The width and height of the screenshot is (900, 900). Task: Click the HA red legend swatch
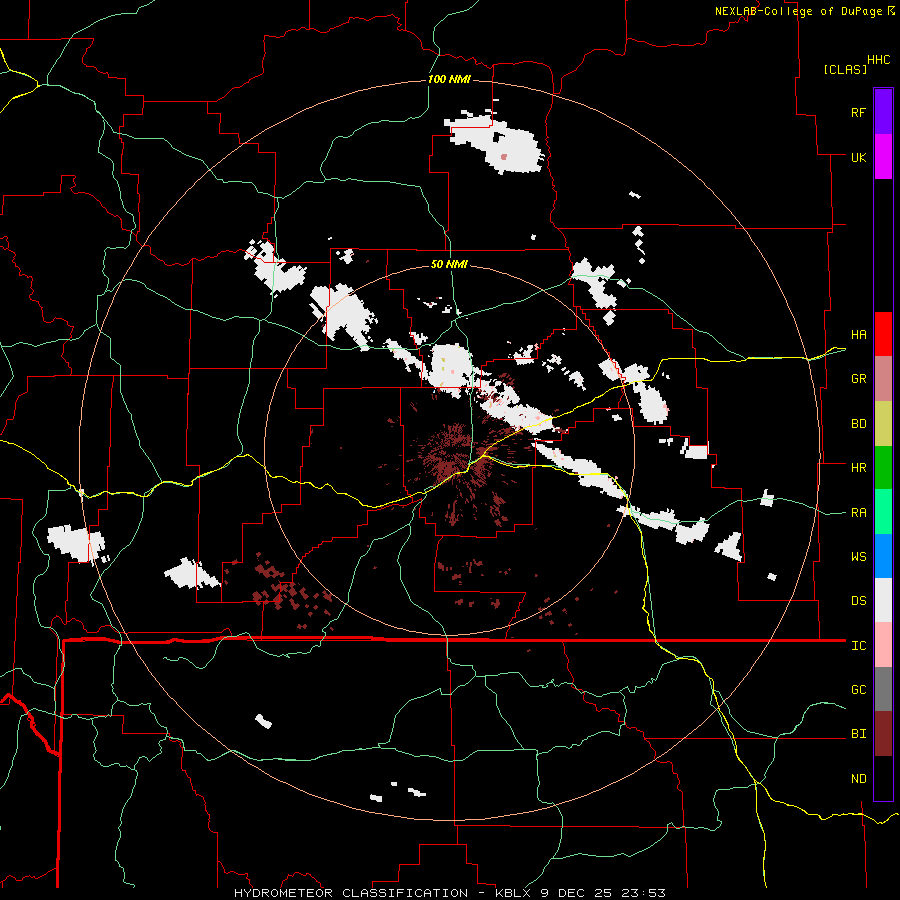click(883, 334)
